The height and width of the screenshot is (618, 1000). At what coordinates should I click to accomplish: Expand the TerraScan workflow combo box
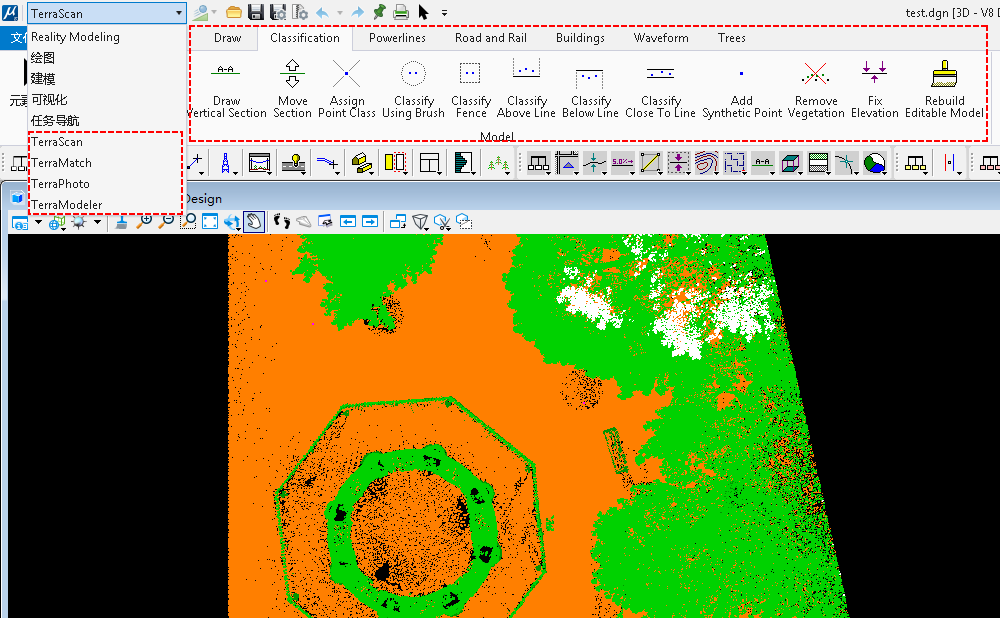pyautogui.click(x=178, y=13)
